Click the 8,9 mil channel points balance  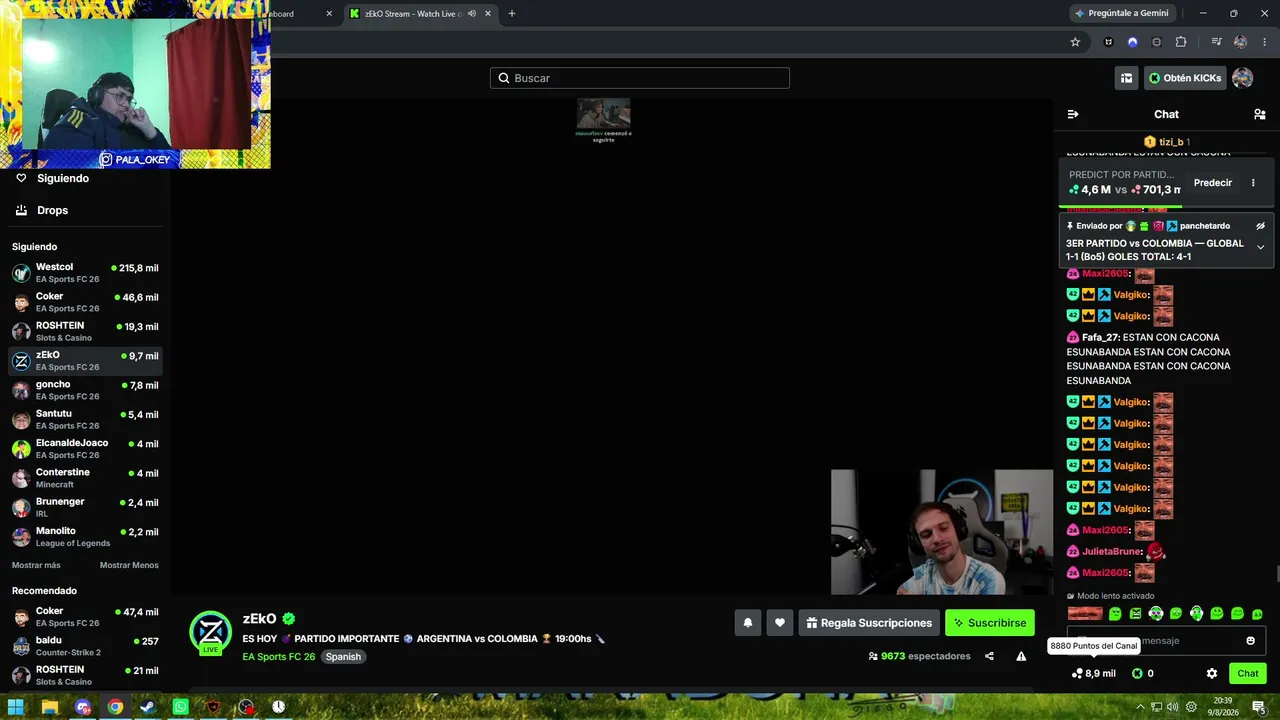[1093, 673]
